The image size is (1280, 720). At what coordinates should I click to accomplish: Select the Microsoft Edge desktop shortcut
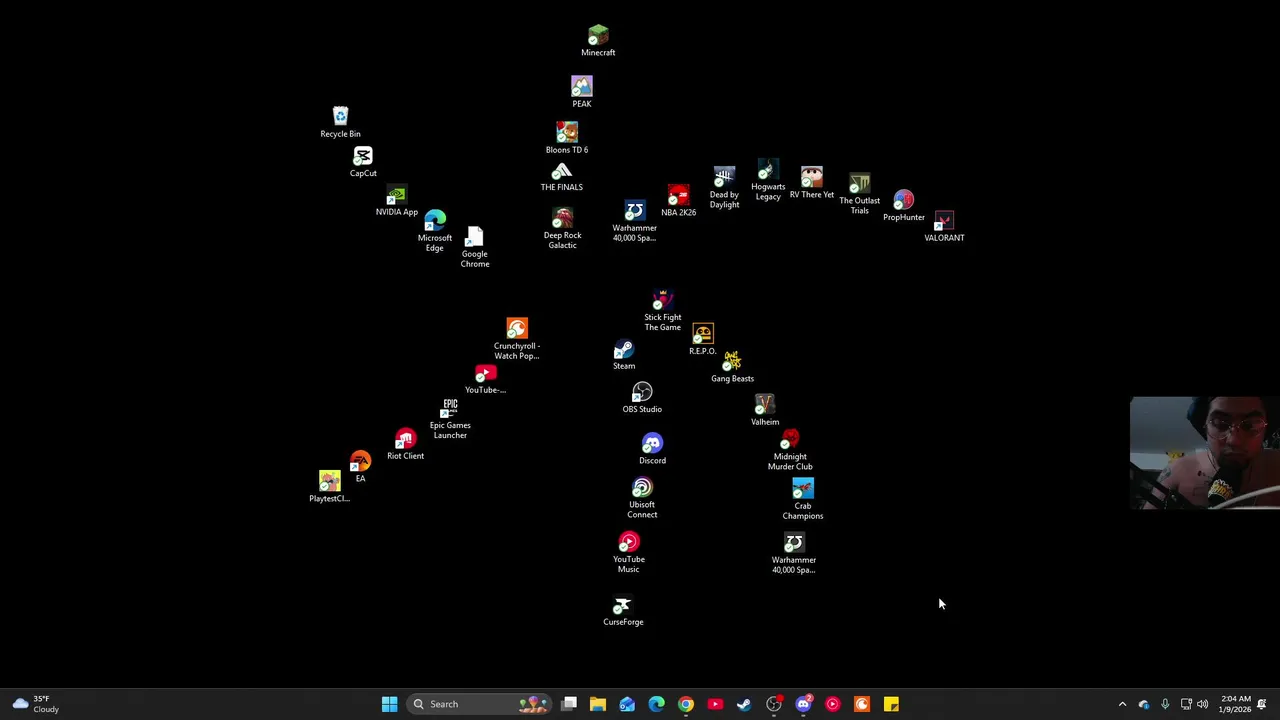click(x=435, y=231)
